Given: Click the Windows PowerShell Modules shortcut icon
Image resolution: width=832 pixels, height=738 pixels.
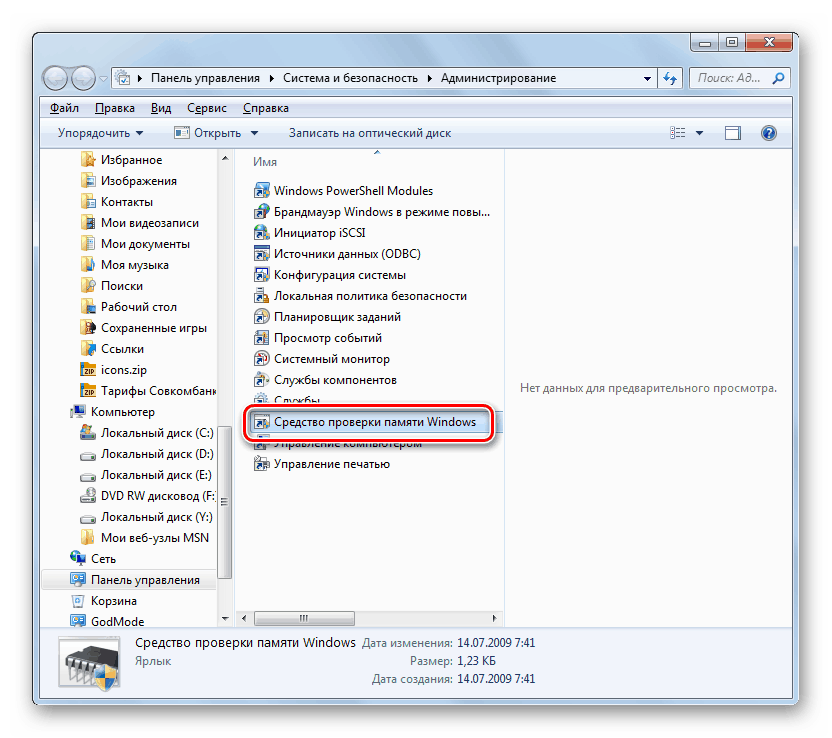Looking at the screenshot, I should click(262, 190).
